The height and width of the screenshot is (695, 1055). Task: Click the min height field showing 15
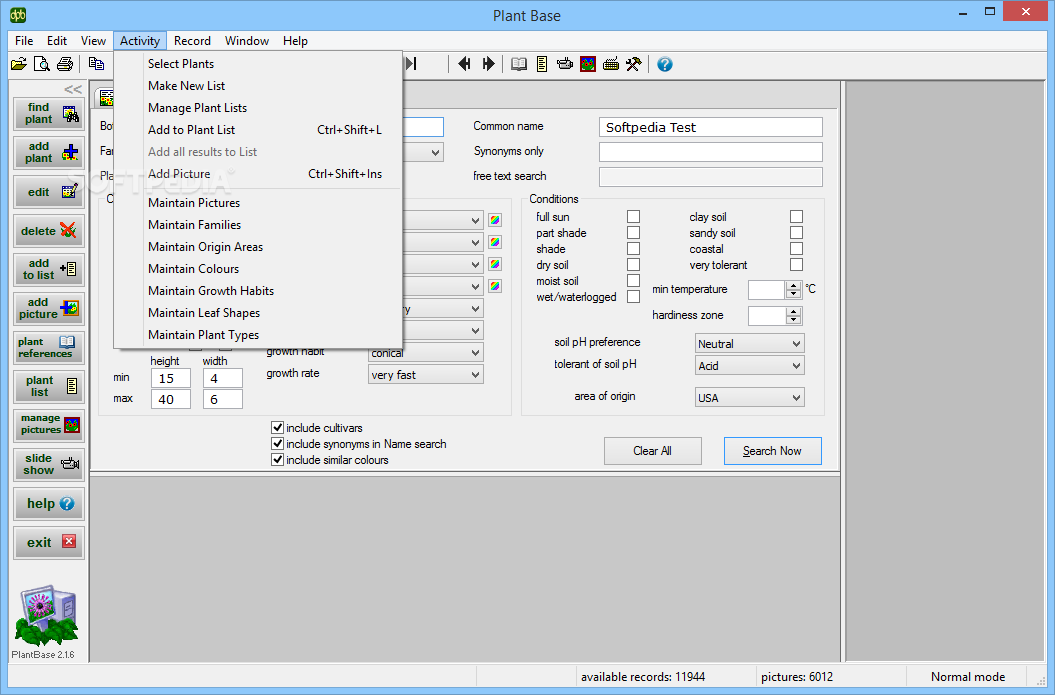click(x=170, y=379)
